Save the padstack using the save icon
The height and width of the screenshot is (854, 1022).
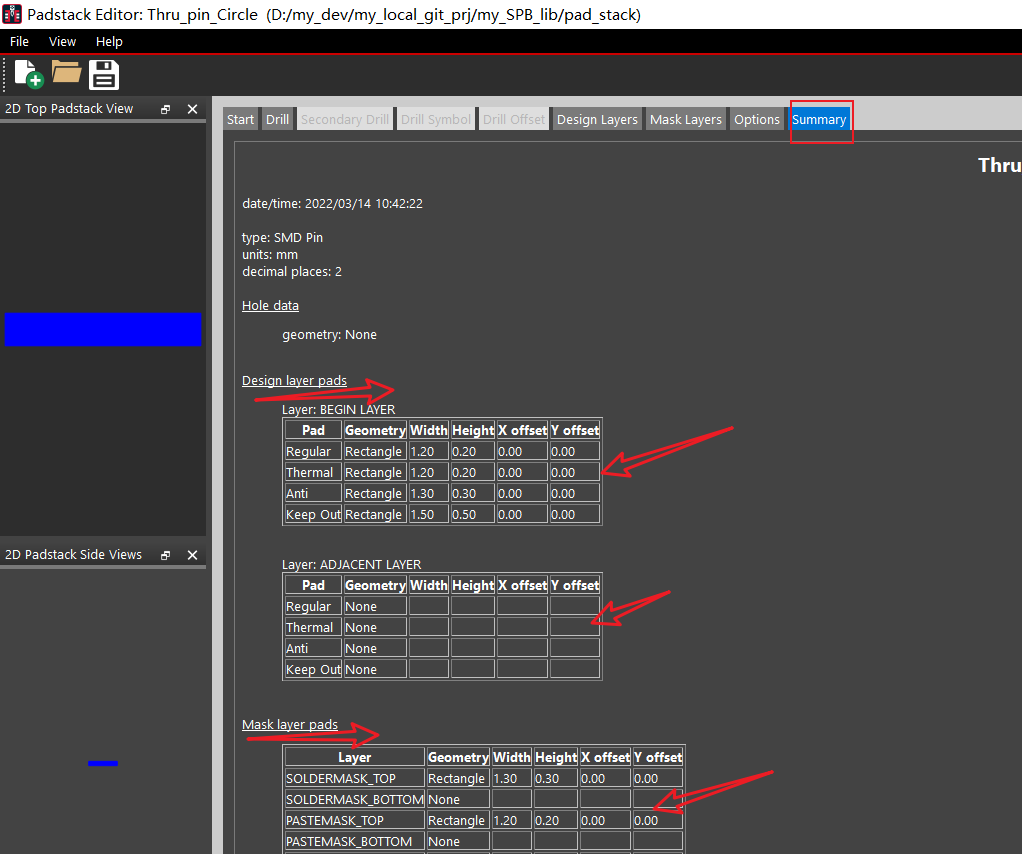[x=103, y=74]
